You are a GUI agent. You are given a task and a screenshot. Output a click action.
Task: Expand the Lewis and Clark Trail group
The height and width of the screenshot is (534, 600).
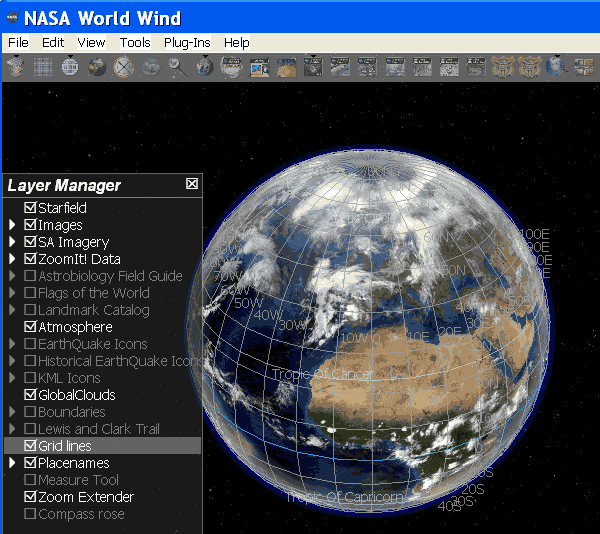[x=12, y=429]
